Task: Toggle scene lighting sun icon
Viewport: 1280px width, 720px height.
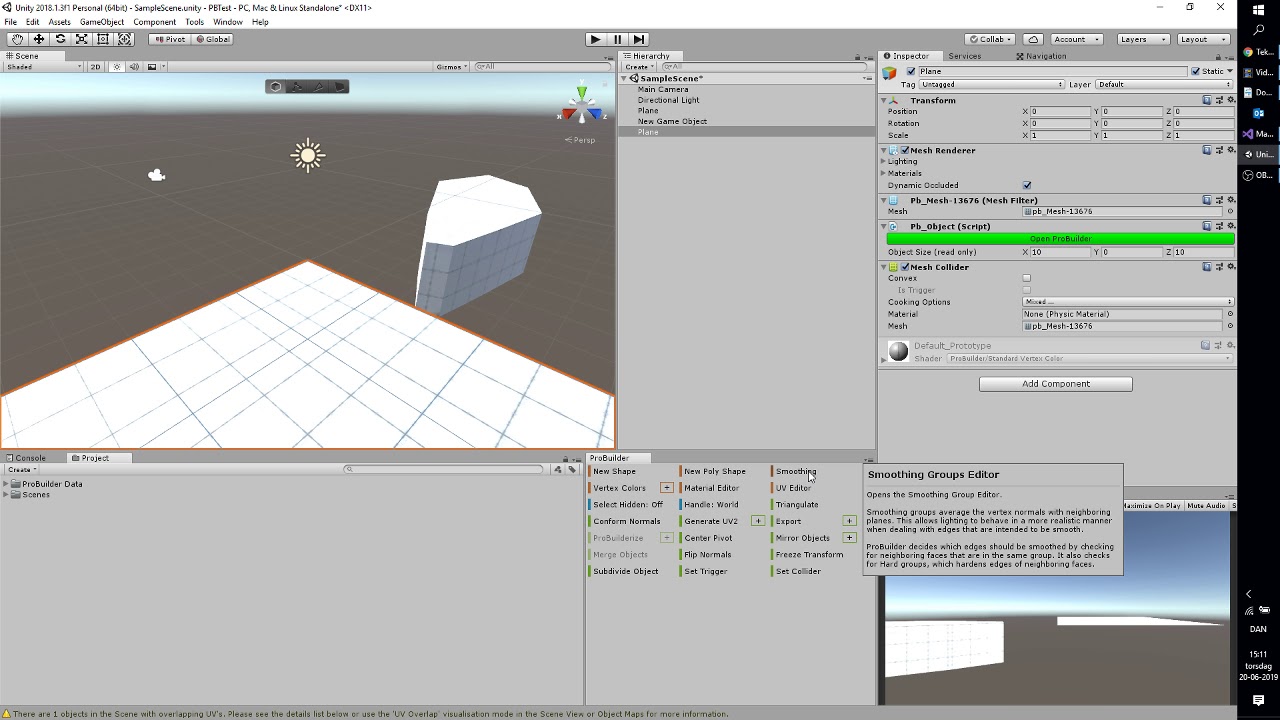Action: (x=117, y=67)
